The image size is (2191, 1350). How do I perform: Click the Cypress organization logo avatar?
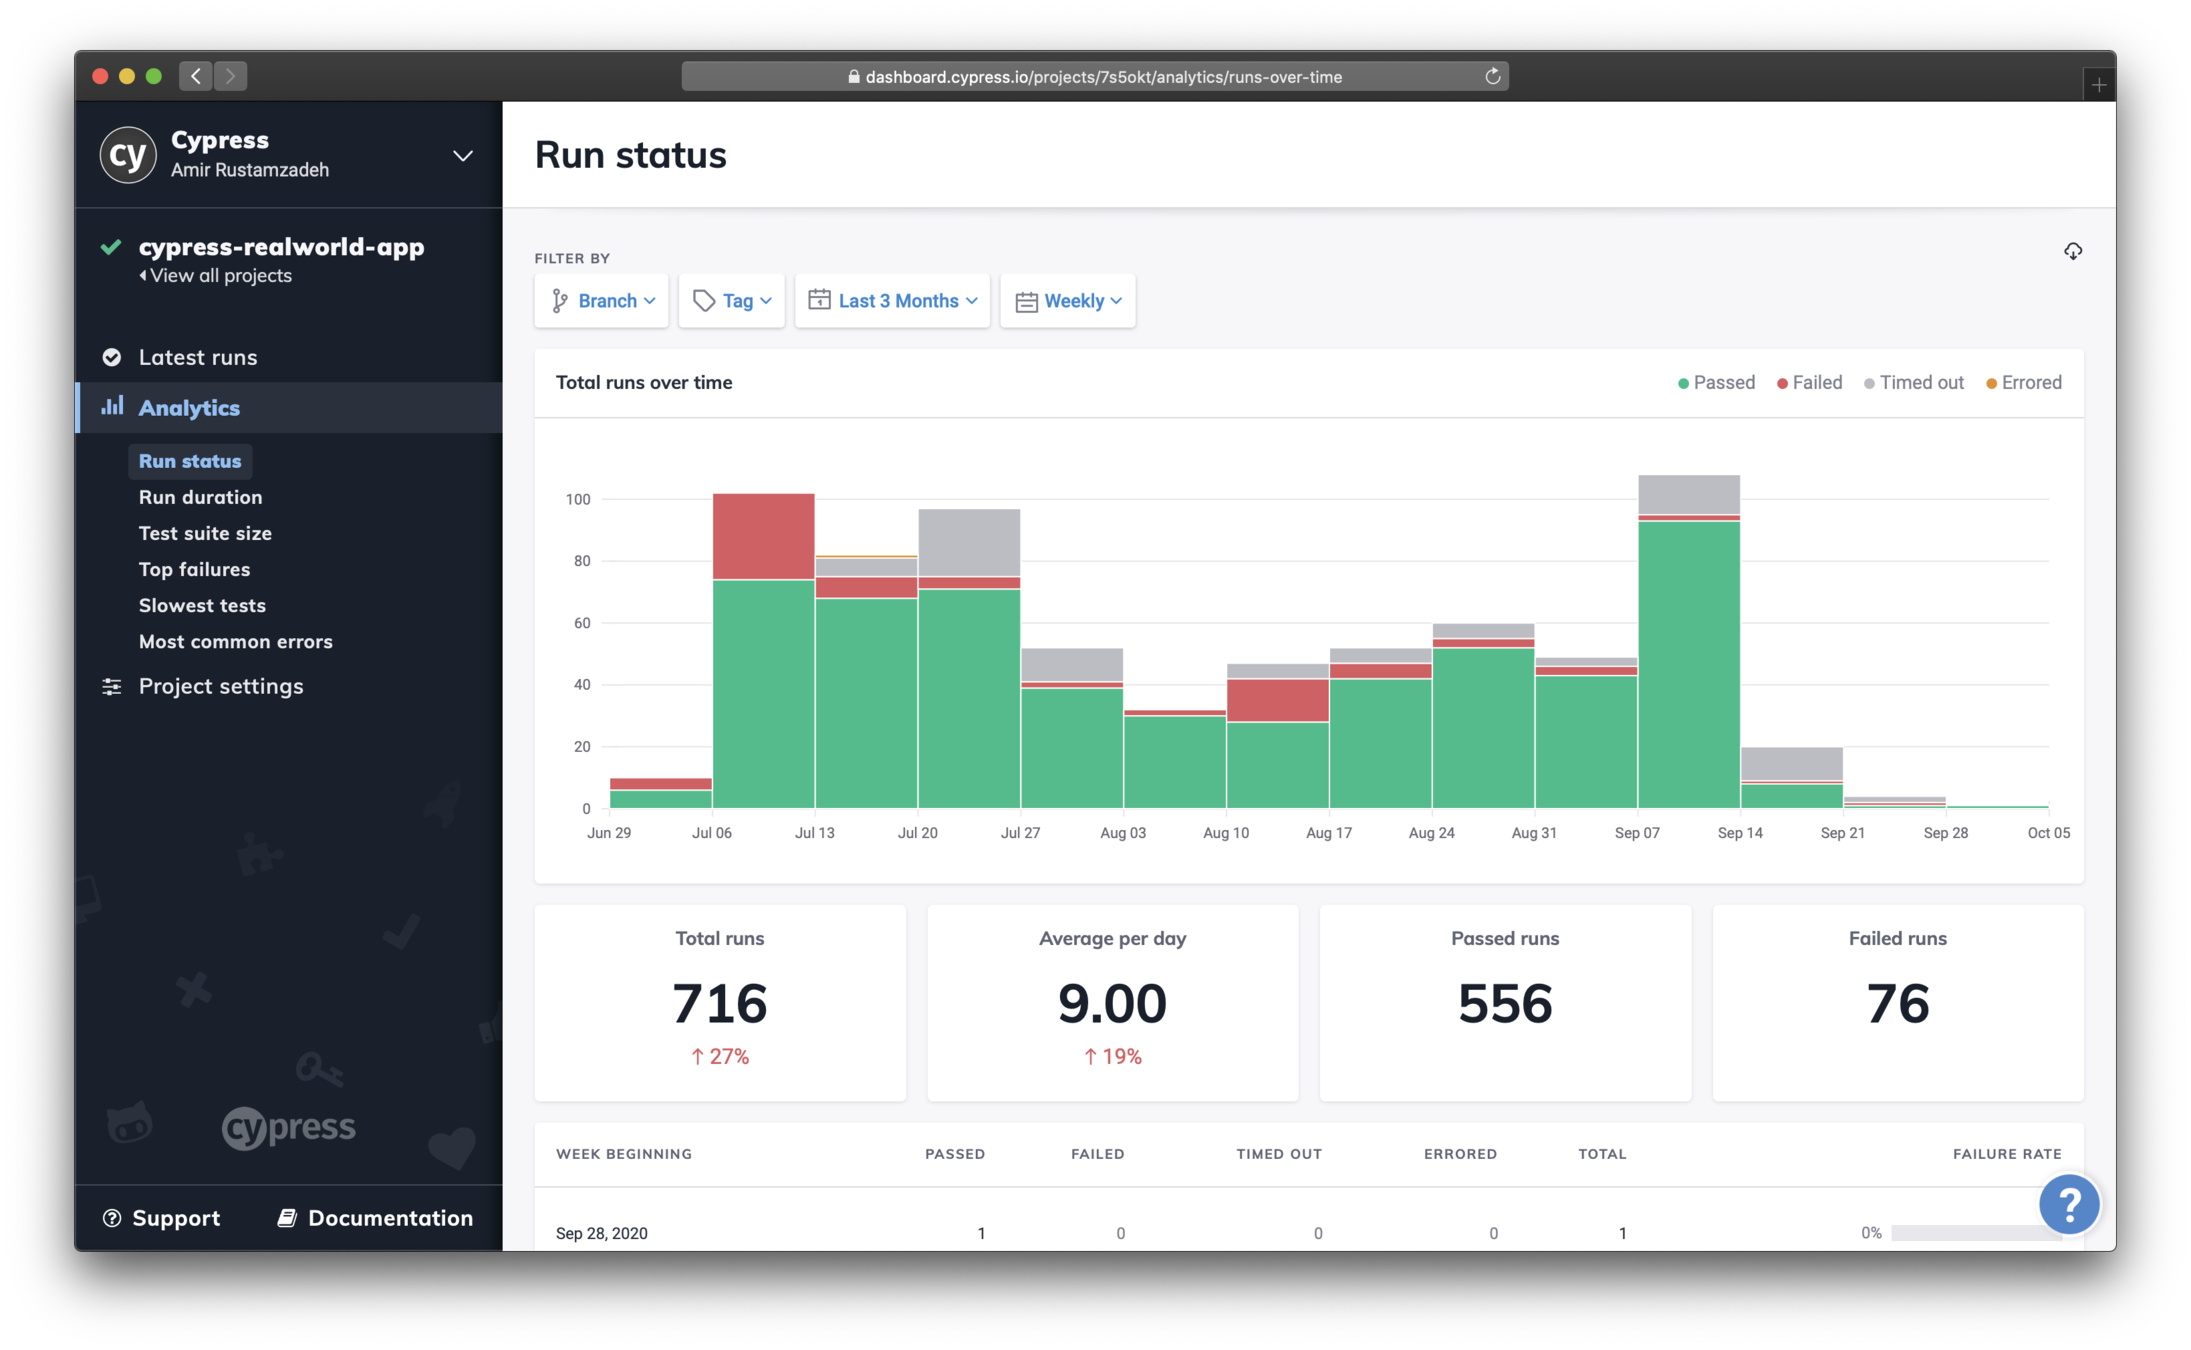[128, 155]
